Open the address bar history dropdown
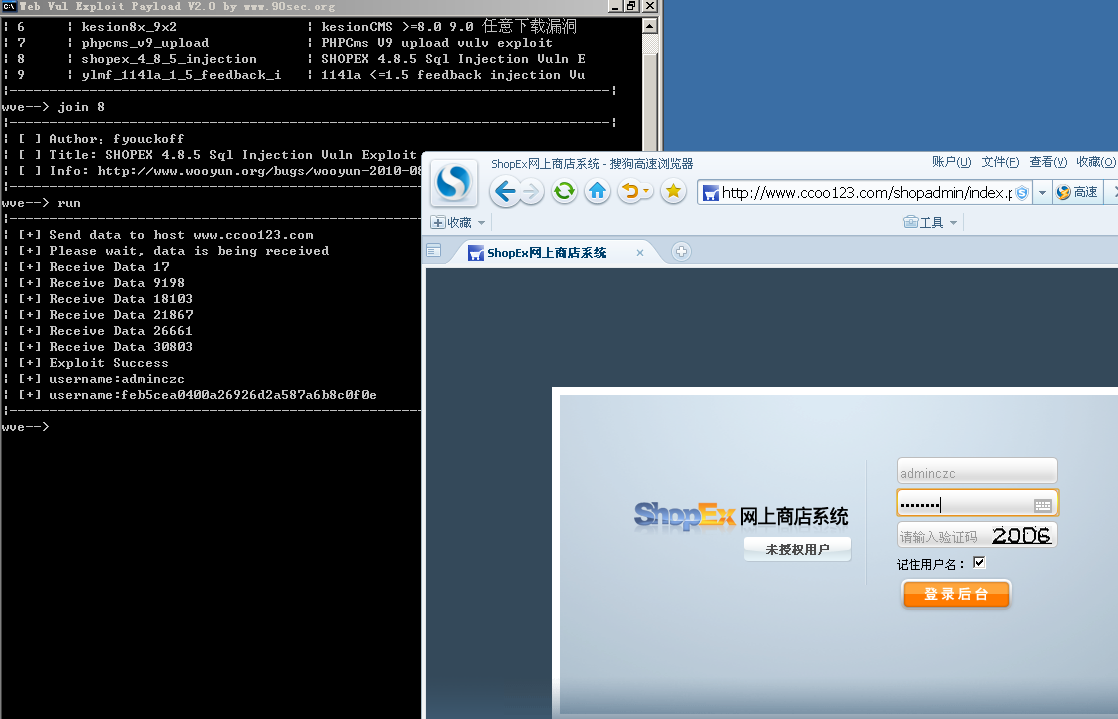This screenshot has height=719, width=1118. pyautogui.click(x=1042, y=193)
